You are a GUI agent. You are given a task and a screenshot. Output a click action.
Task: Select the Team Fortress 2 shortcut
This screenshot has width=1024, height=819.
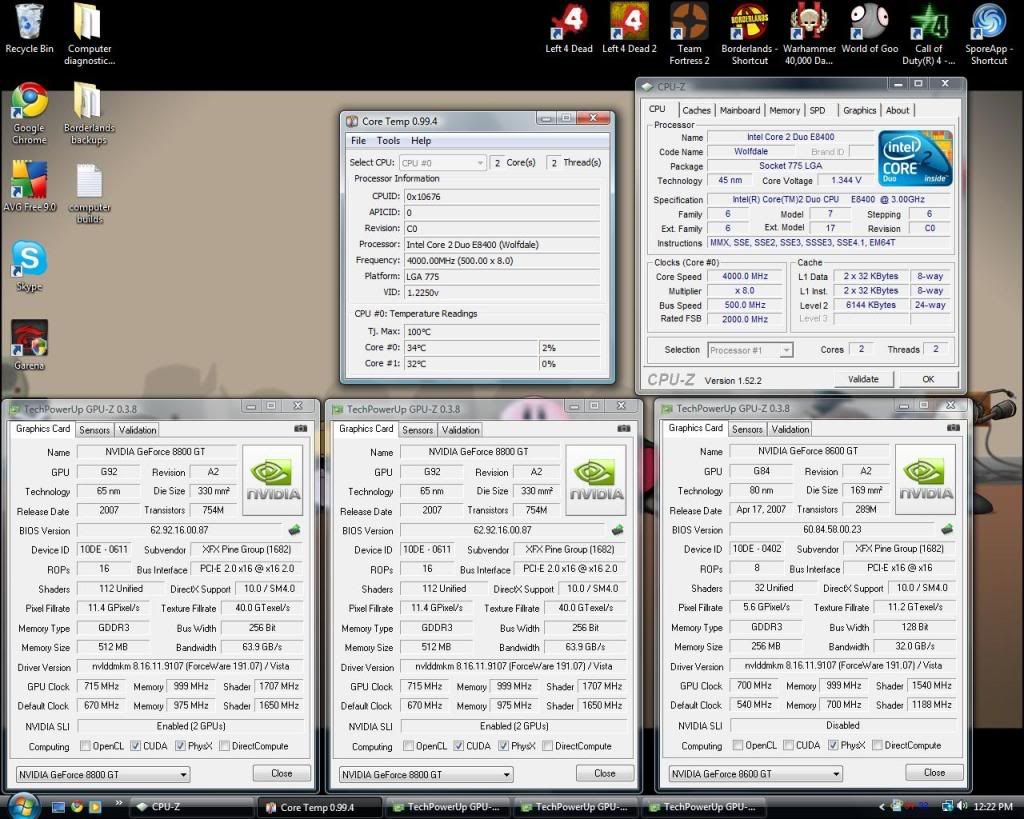point(689,35)
